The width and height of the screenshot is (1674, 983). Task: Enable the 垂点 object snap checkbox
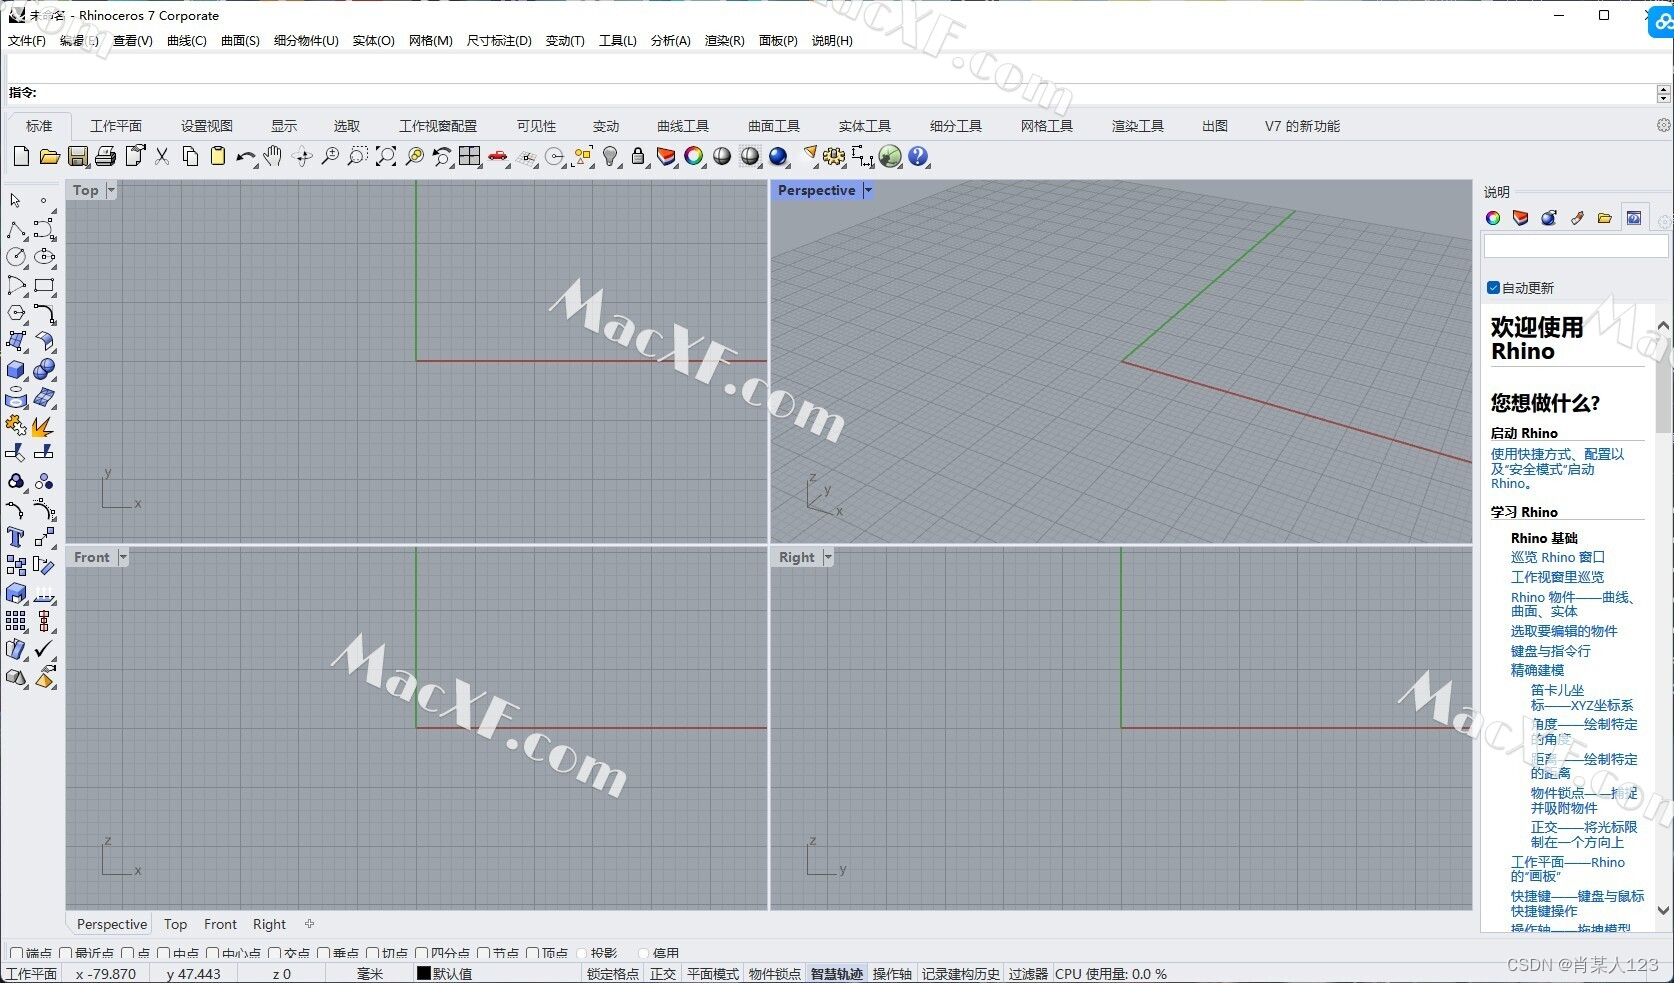pyautogui.click(x=323, y=954)
